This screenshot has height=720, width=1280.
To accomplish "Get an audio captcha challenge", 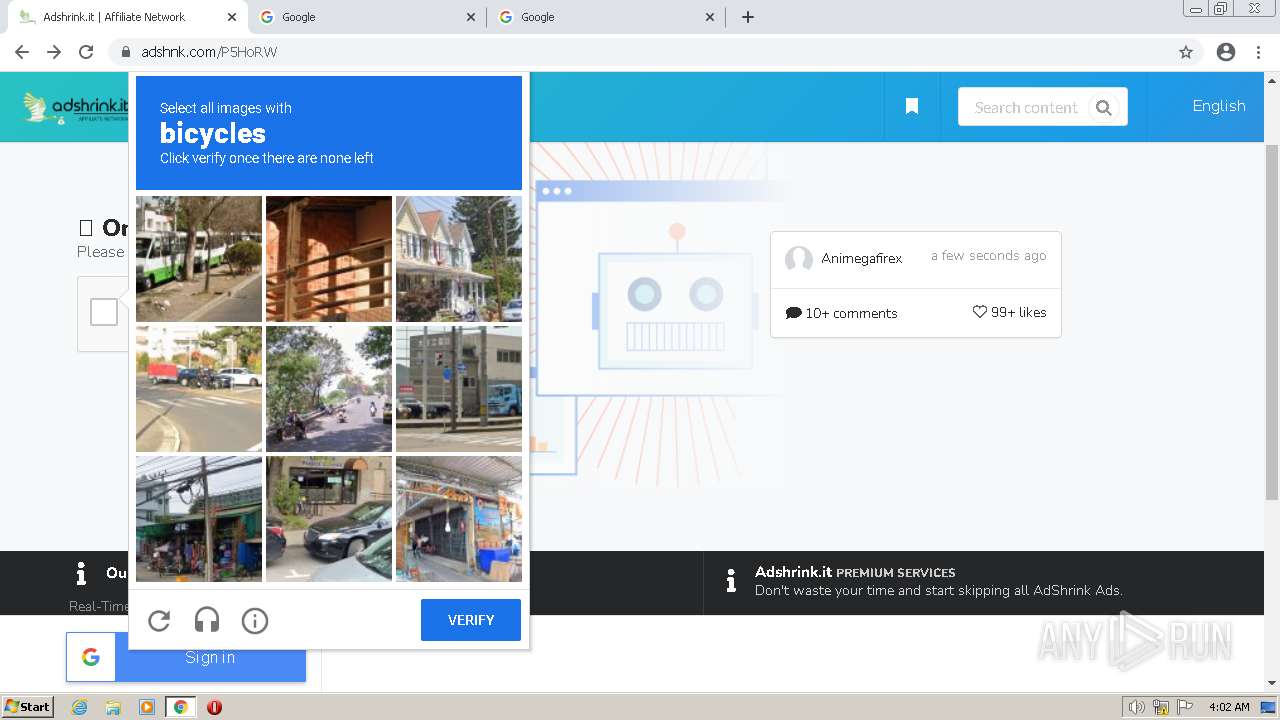I will tap(207, 621).
